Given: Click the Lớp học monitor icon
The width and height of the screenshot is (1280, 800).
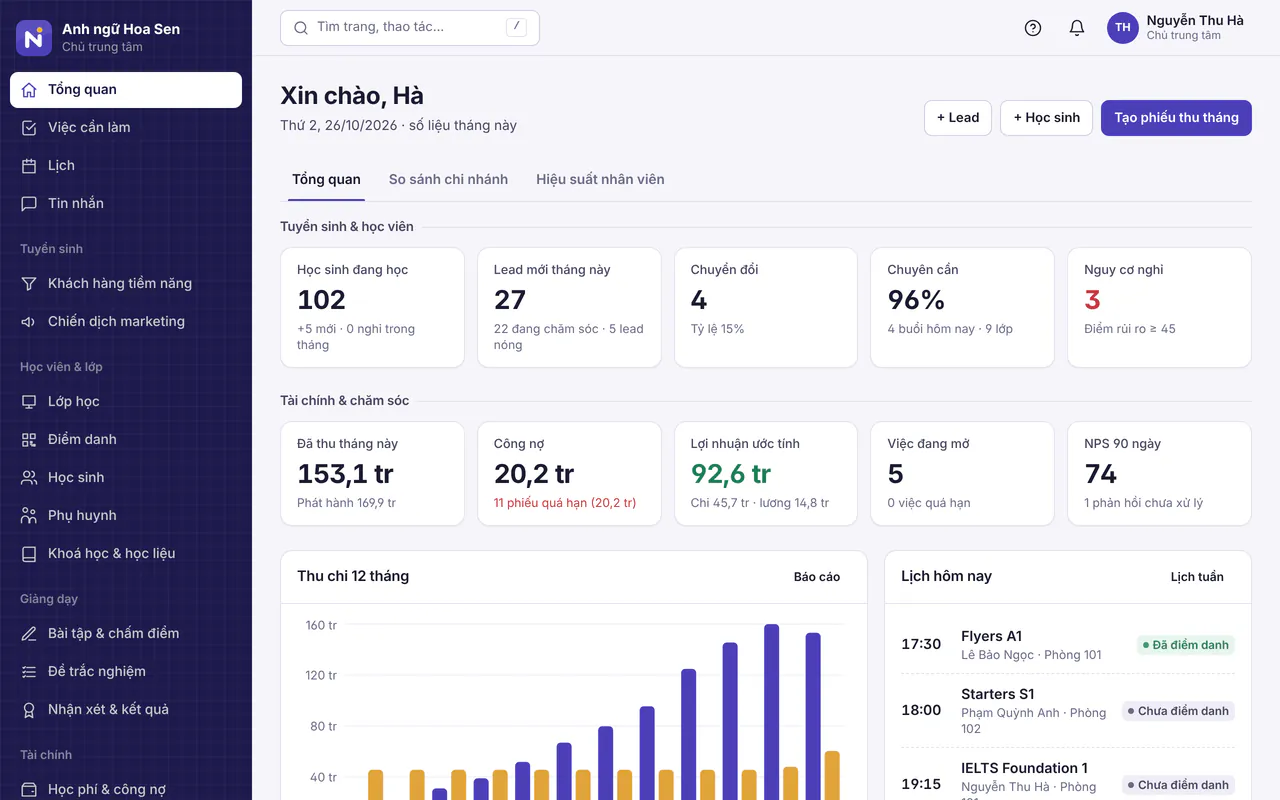Looking at the screenshot, I should point(29,402).
